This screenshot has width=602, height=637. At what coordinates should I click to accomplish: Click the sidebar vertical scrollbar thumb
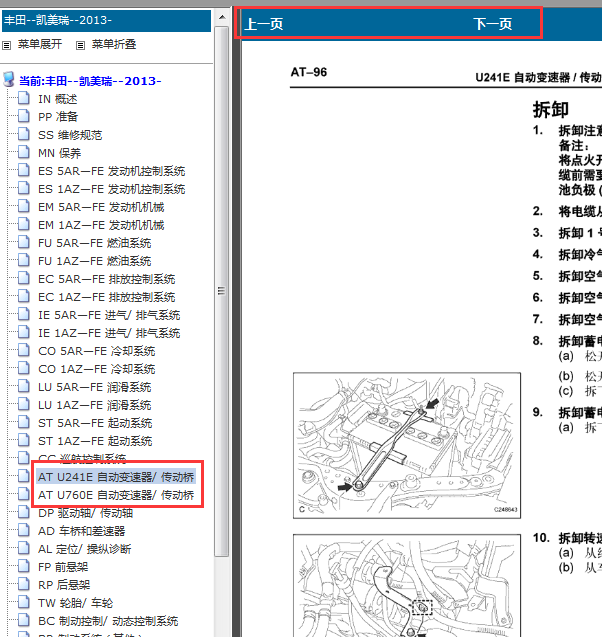tap(222, 291)
